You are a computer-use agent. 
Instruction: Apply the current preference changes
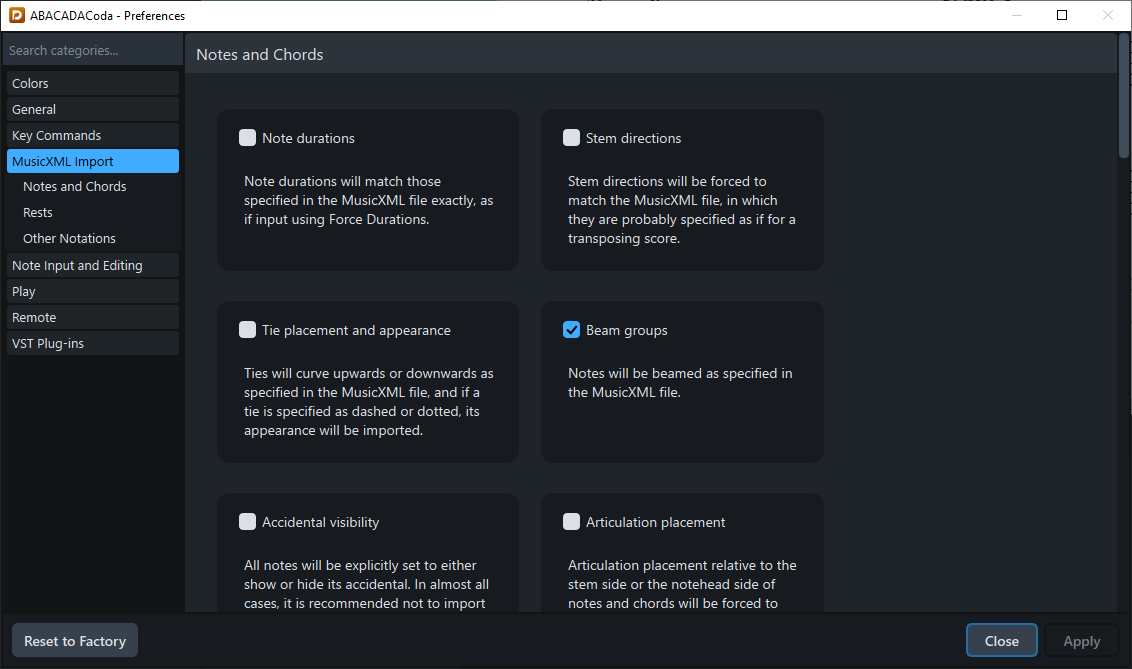click(1081, 640)
